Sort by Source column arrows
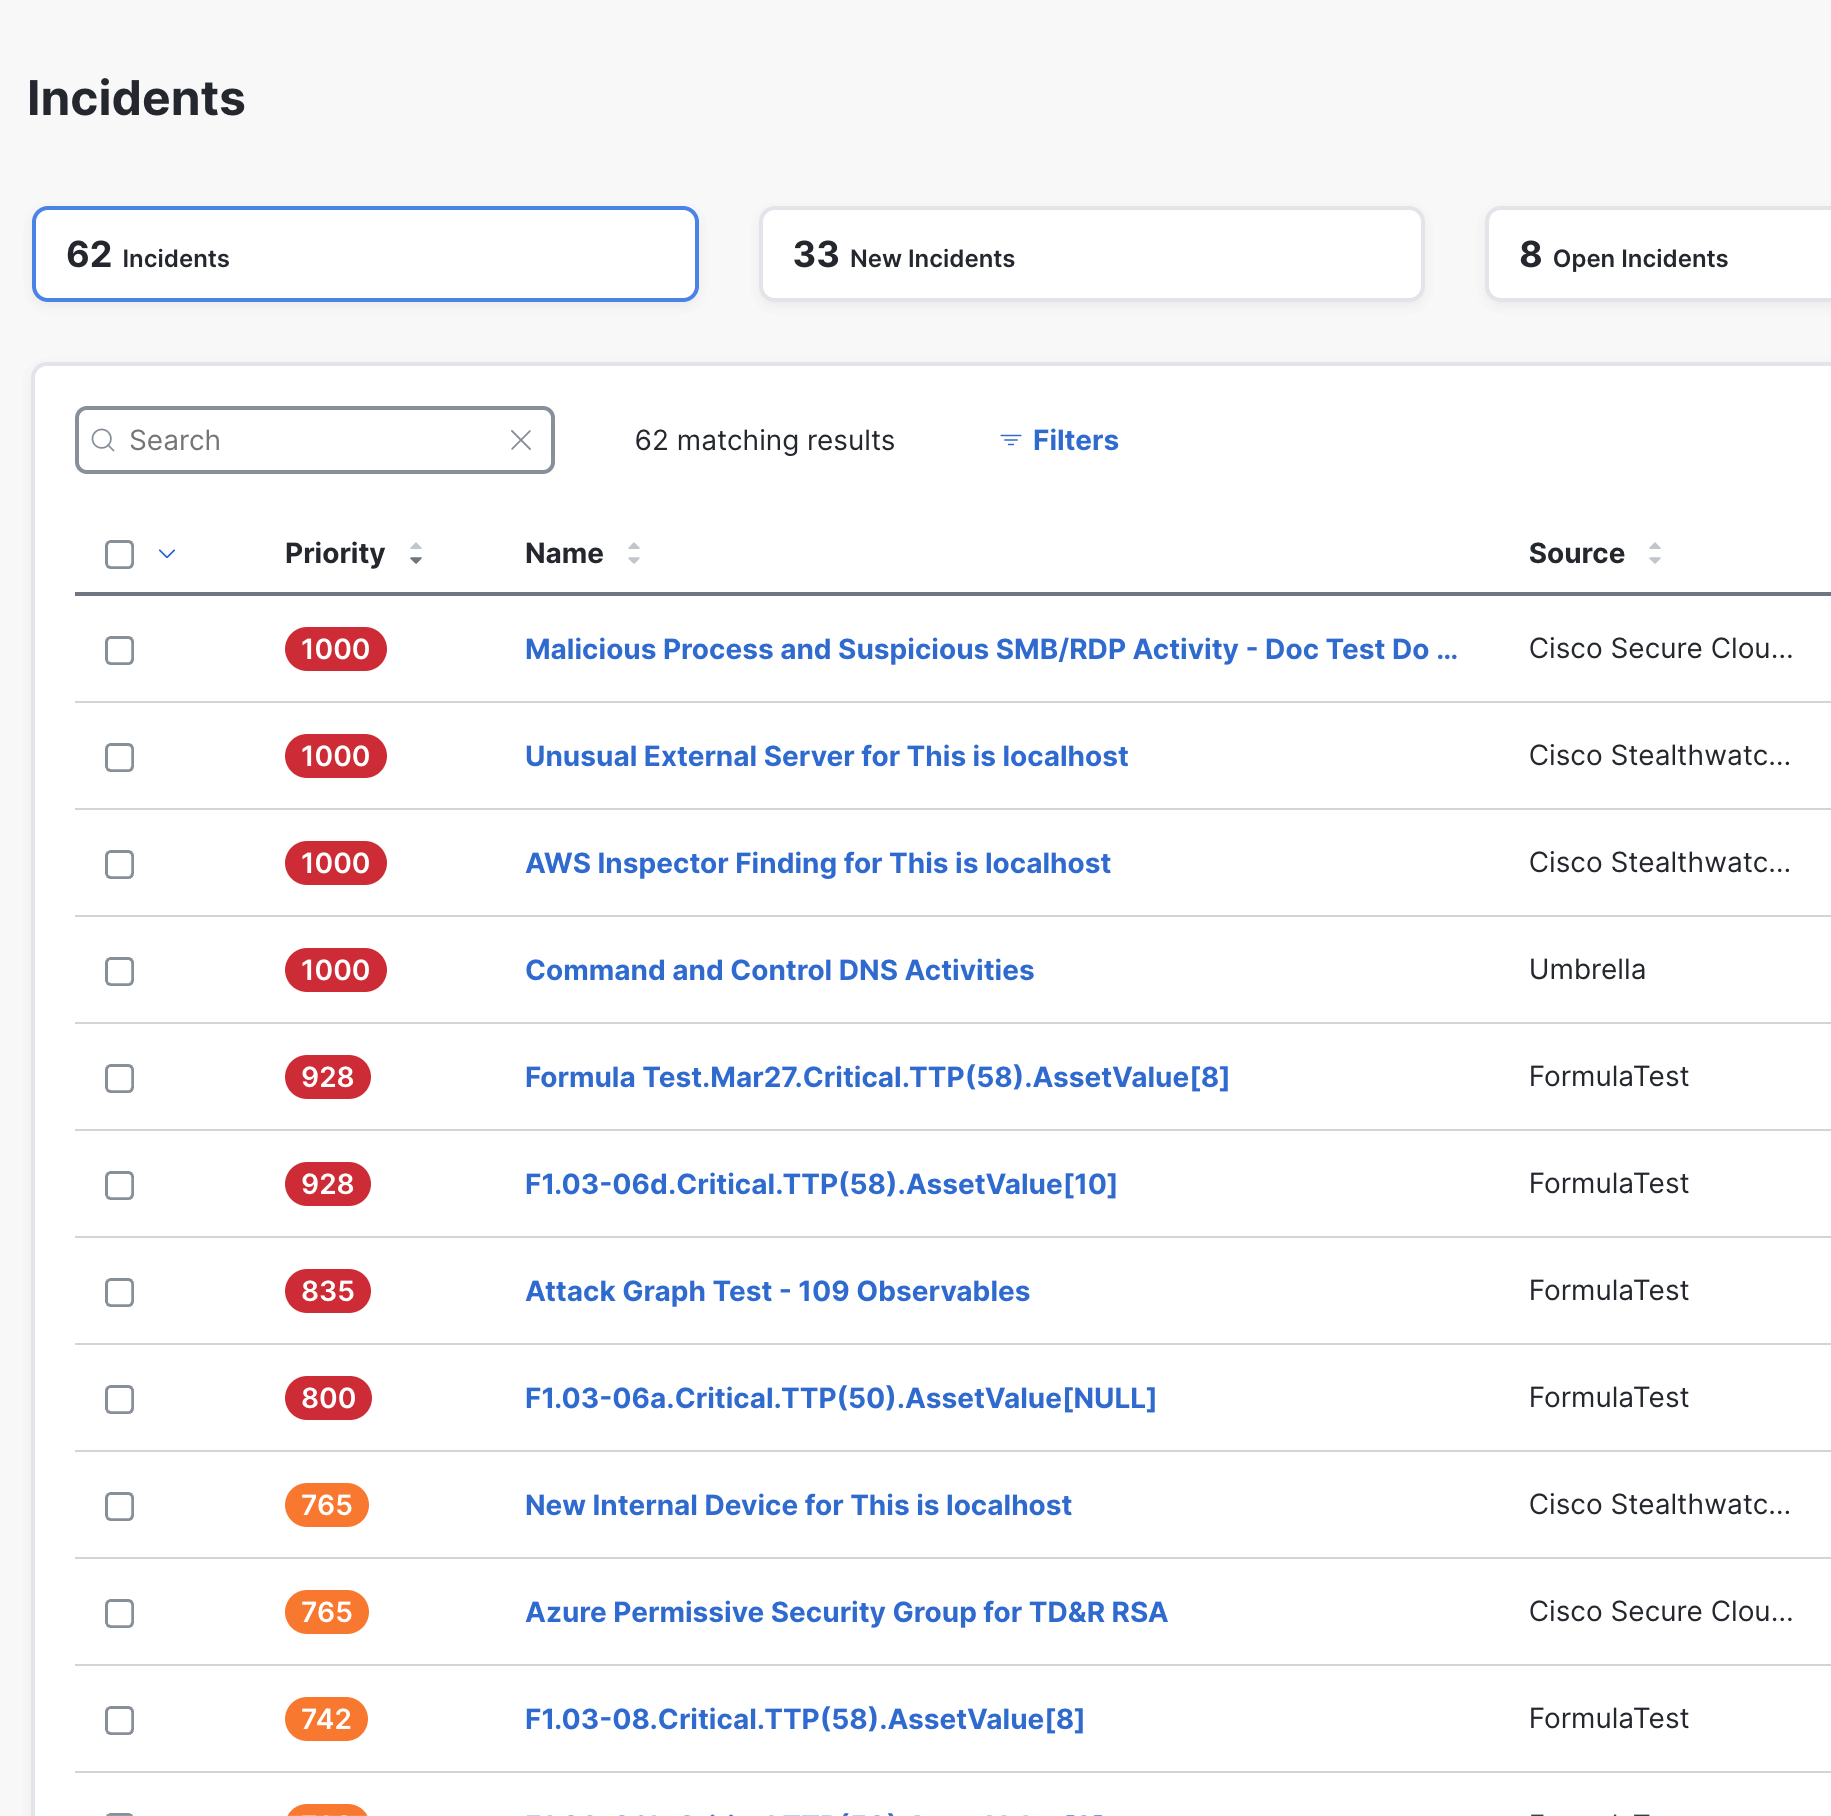 tap(1654, 553)
